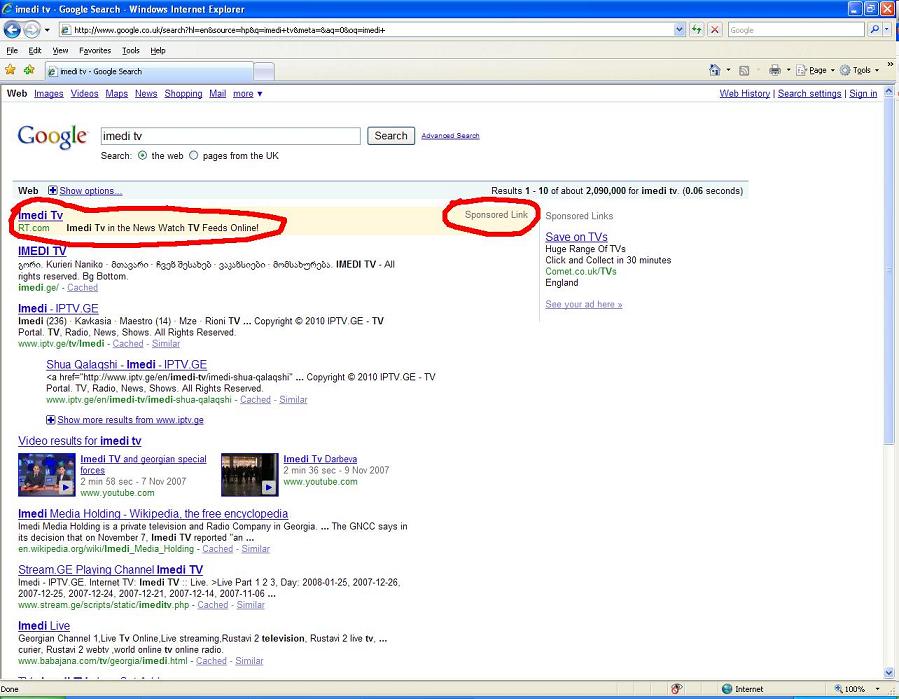Open Search settings link

coord(809,93)
